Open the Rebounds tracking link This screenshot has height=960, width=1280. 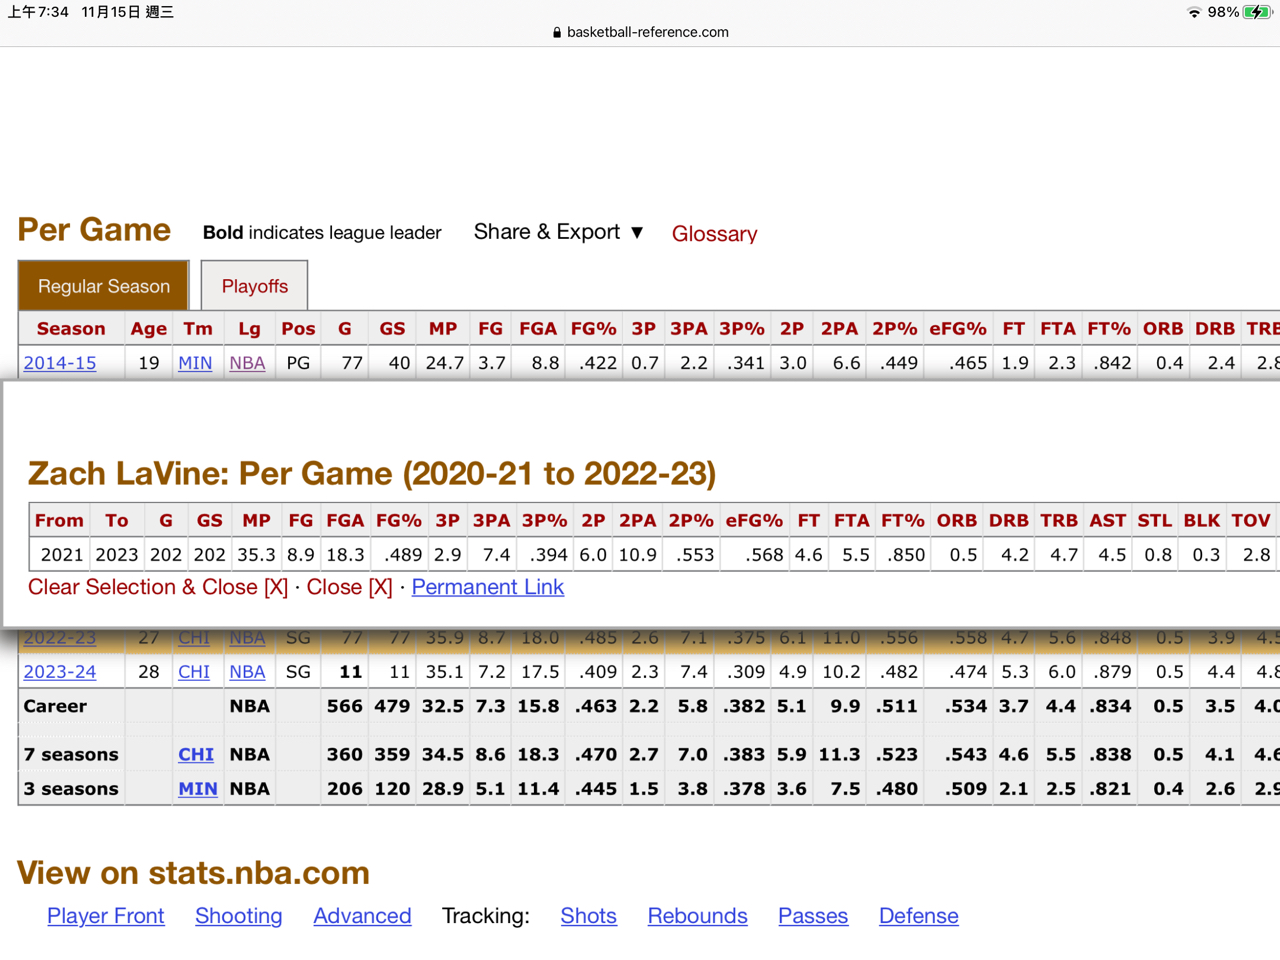click(x=698, y=916)
